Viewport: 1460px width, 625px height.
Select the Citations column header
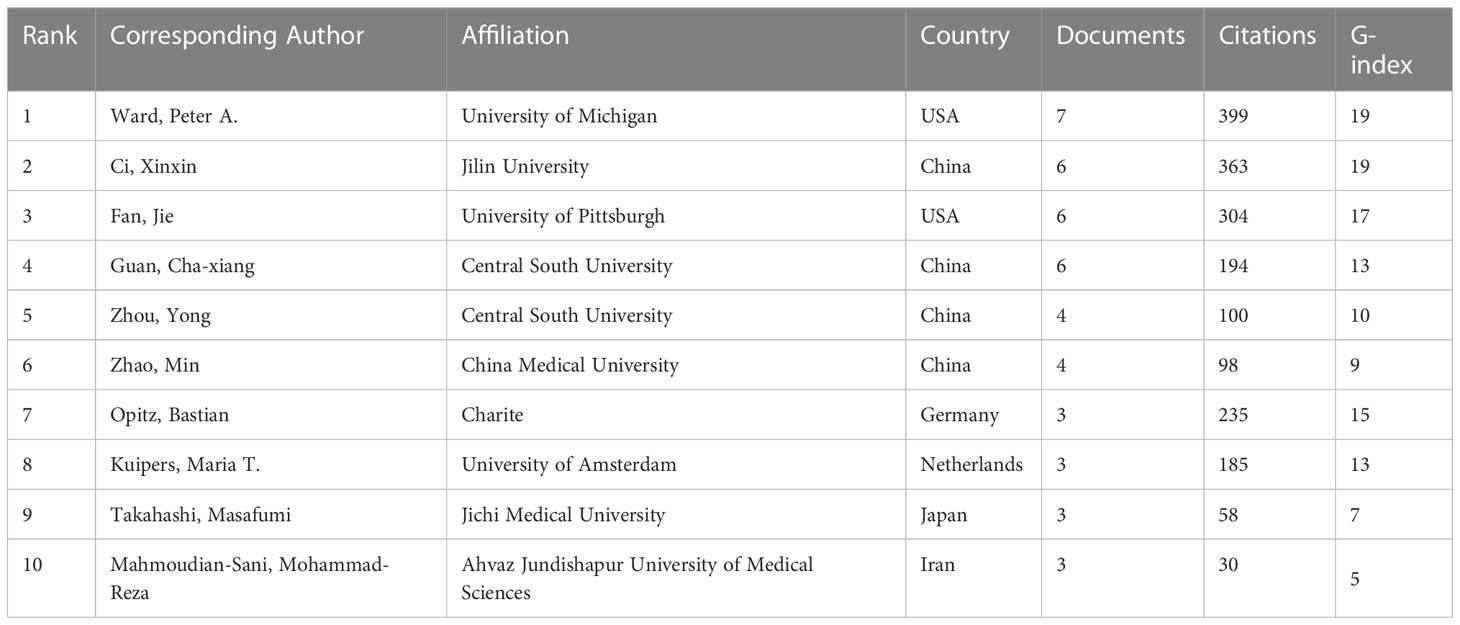[x=1267, y=36]
